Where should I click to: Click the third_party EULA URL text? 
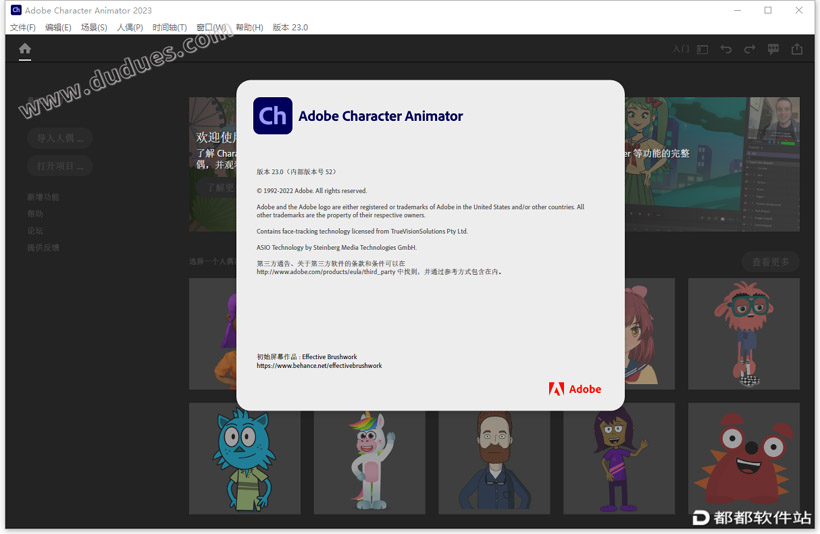click(x=326, y=272)
